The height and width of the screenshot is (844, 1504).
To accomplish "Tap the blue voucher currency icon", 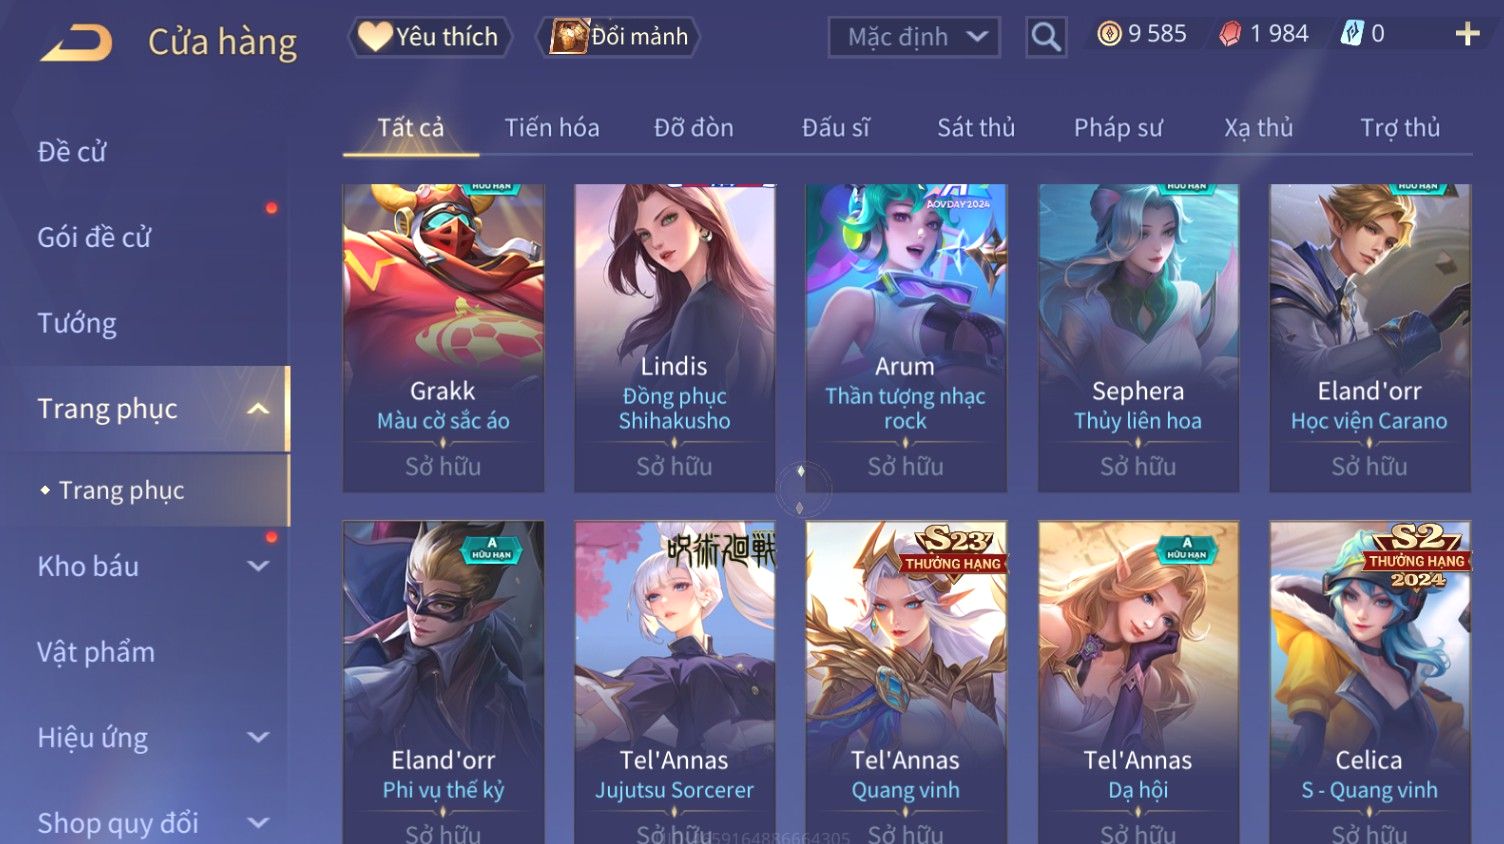I will 1352,34.
